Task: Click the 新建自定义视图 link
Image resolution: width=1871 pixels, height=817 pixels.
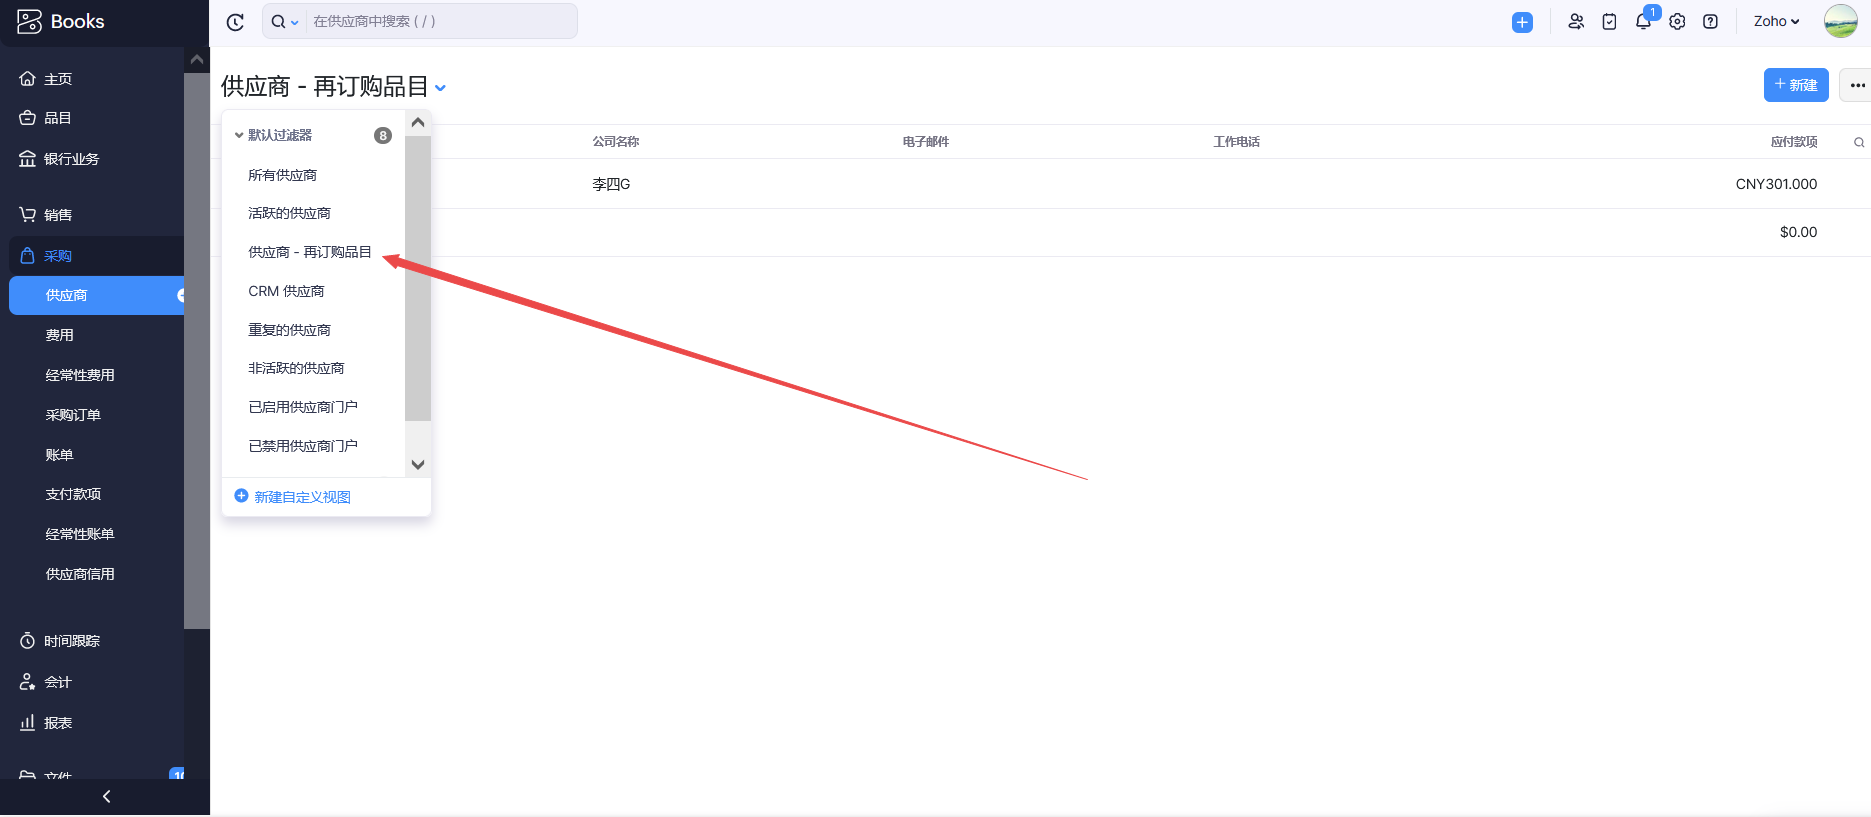Action: pyautogui.click(x=302, y=497)
